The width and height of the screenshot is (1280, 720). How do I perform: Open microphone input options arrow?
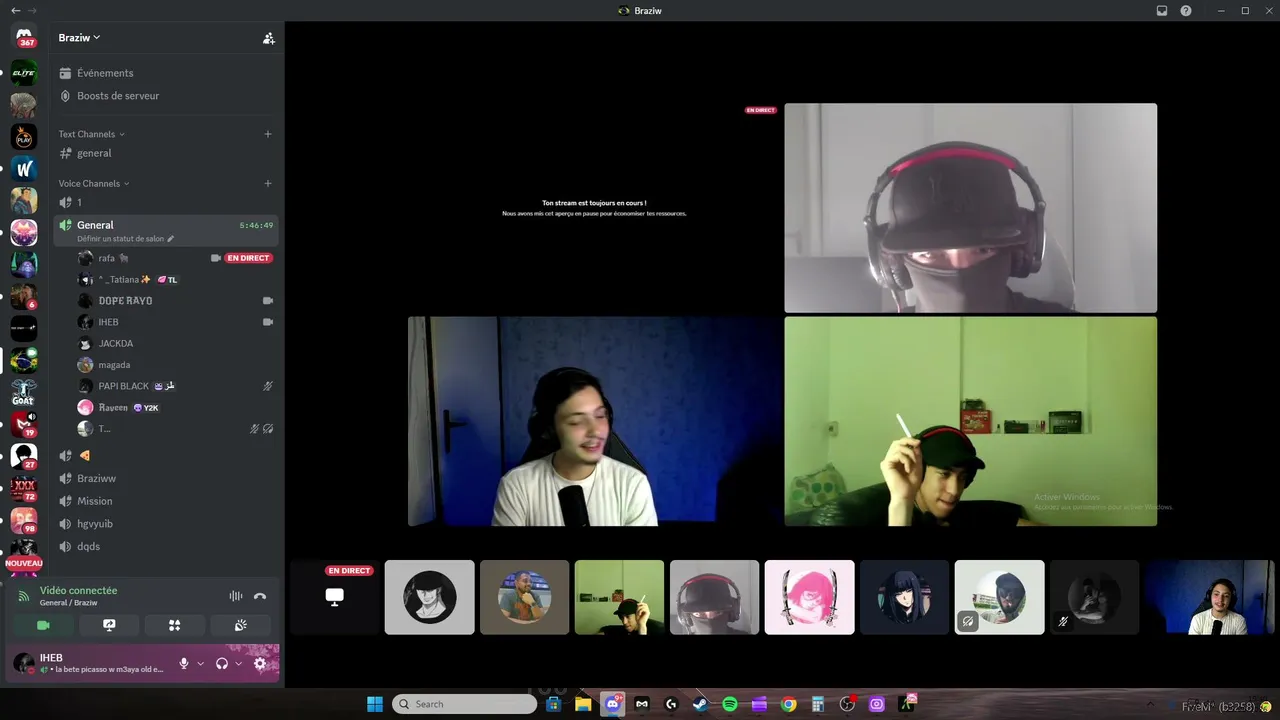(x=200, y=663)
